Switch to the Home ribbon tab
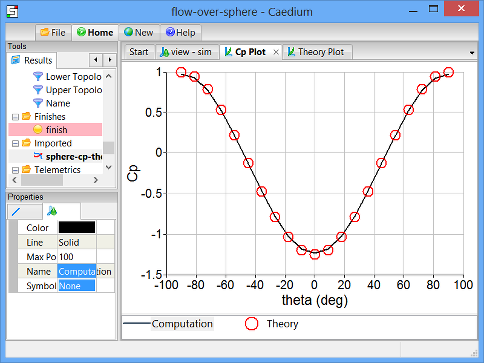Viewport: 484px width, 363px height. click(x=95, y=33)
